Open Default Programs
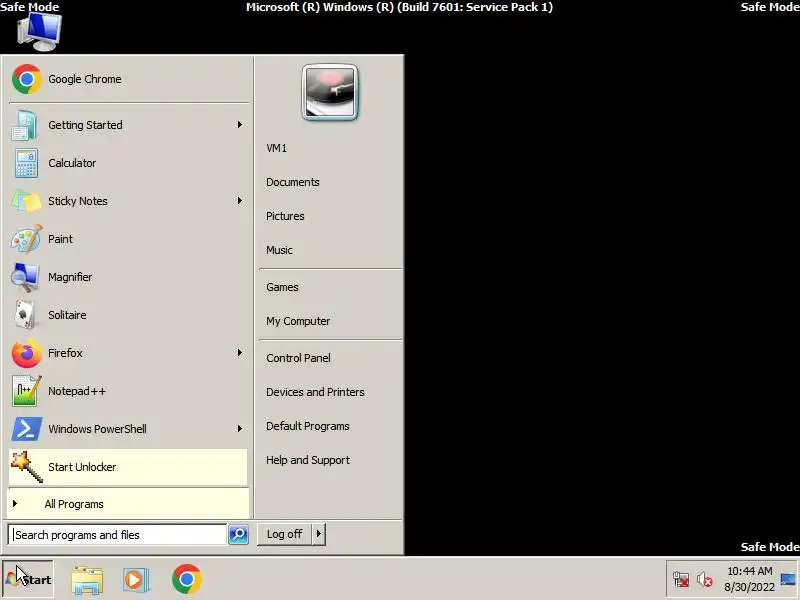Viewport: 800px width, 600px height. coord(308,427)
